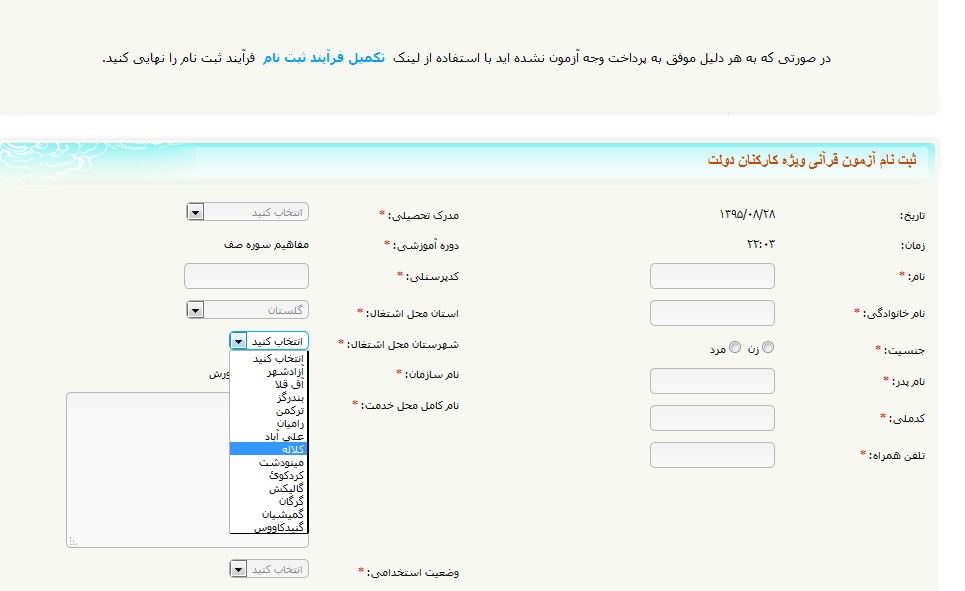This screenshot has width=965, height=591.
Task: Focus the کدپرسنلی input field
Action: pyautogui.click(x=246, y=276)
